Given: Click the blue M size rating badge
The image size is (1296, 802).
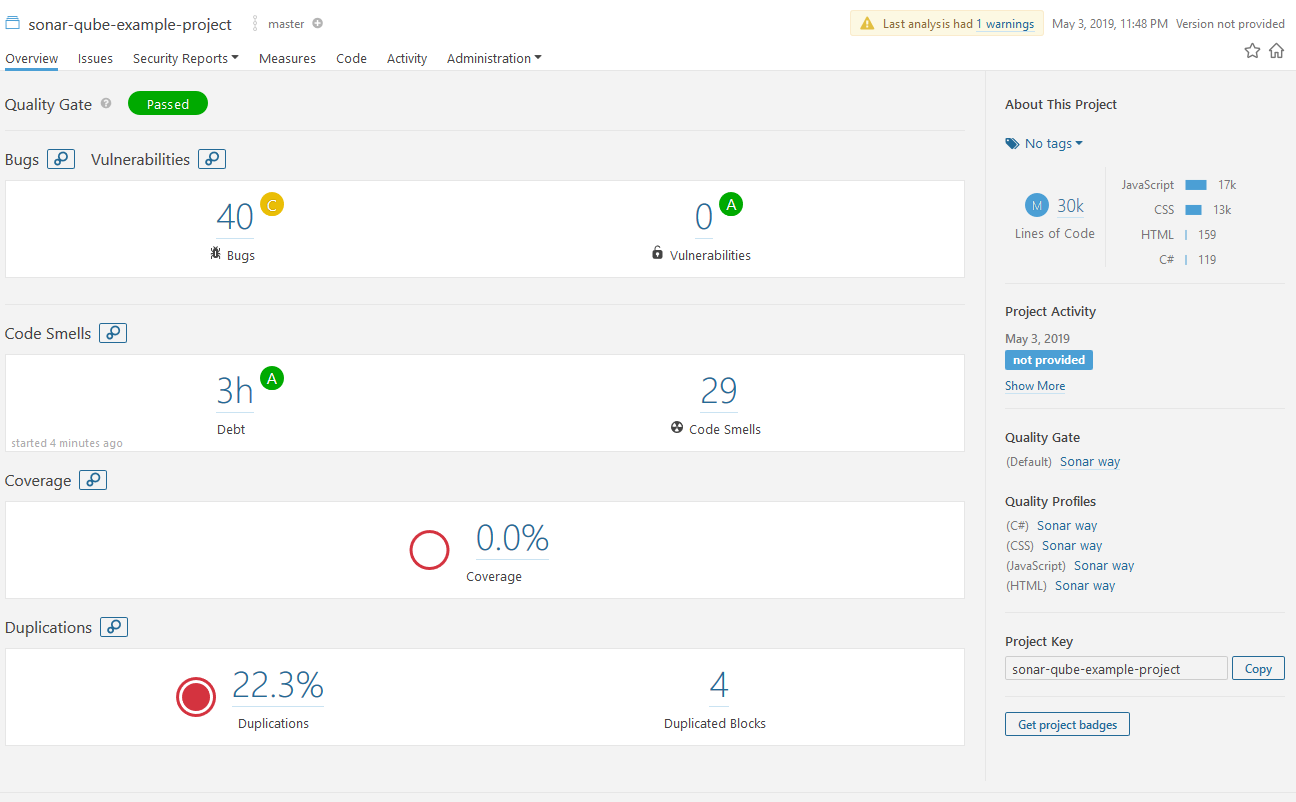Looking at the screenshot, I should [1036, 205].
